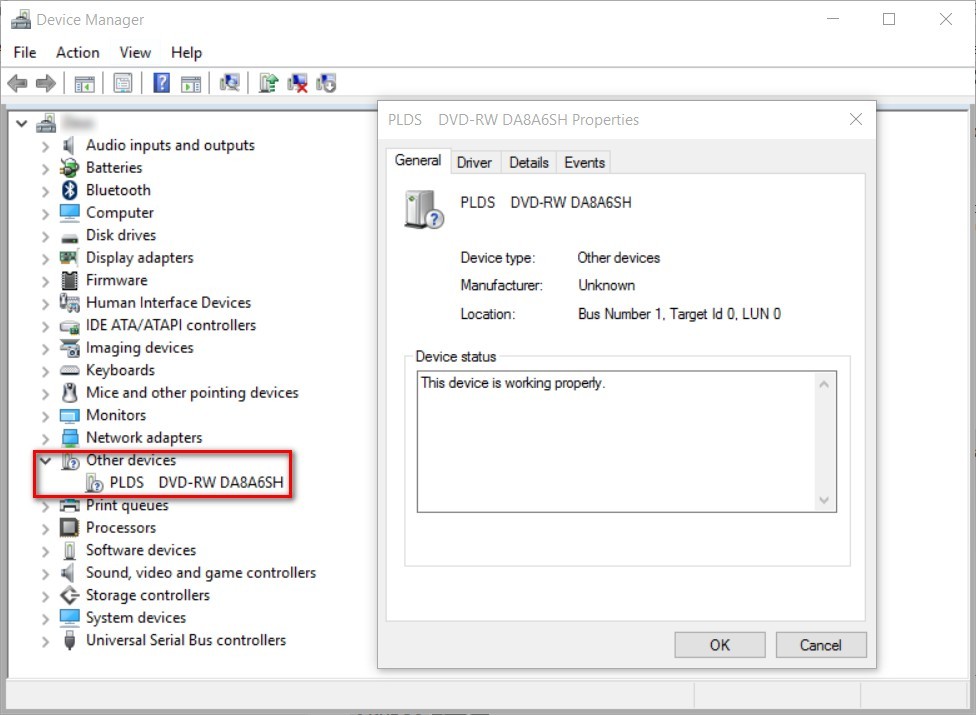Collapse the root computer node
This screenshot has width=976, height=715.
[22, 123]
